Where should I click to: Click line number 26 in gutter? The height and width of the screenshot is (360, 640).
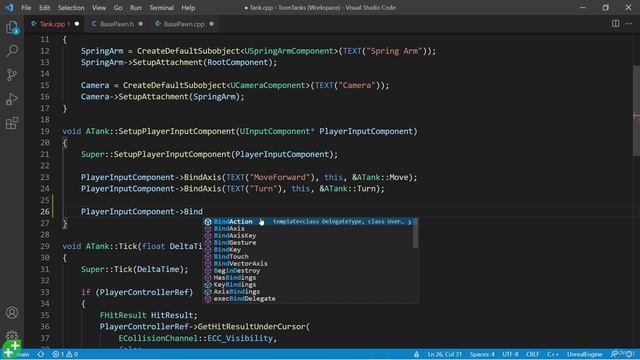(x=45, y=211)
